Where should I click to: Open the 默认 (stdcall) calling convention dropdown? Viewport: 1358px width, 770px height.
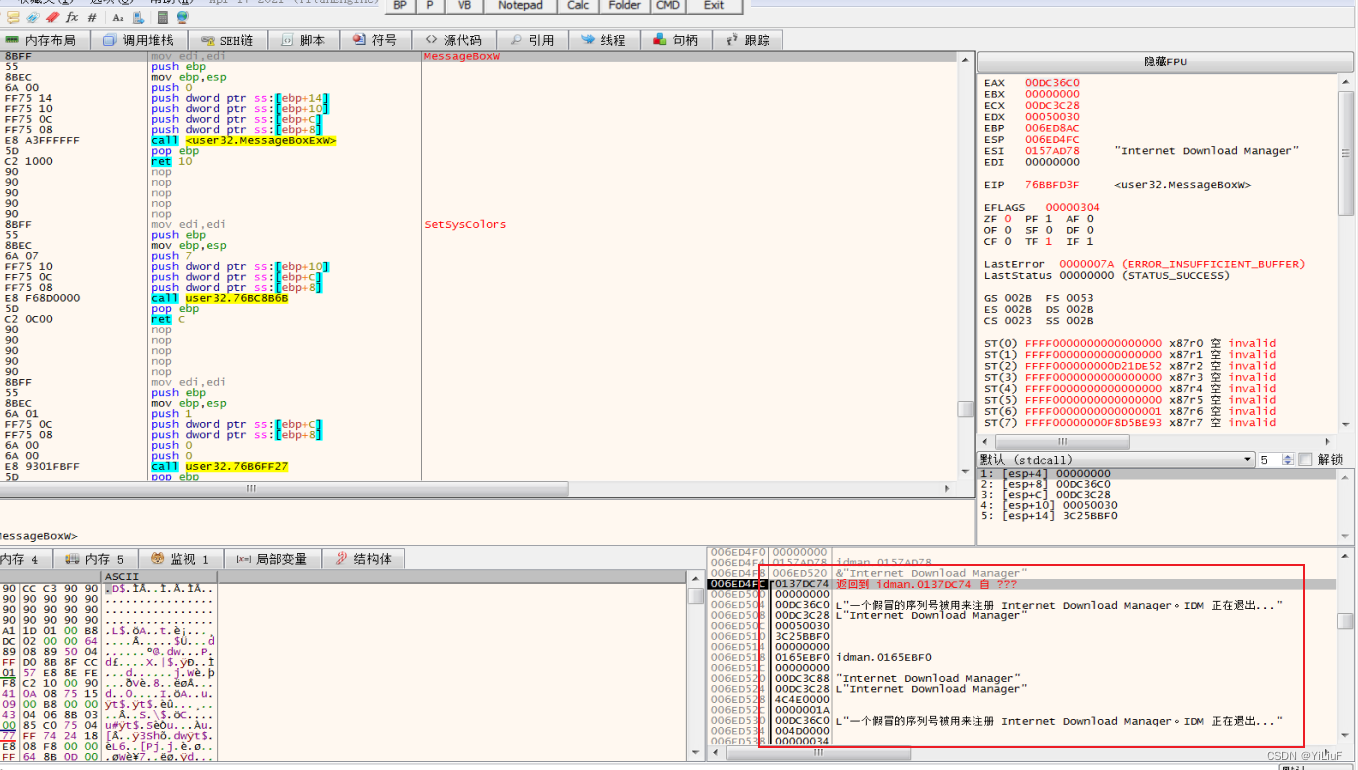click(1116, 459)
